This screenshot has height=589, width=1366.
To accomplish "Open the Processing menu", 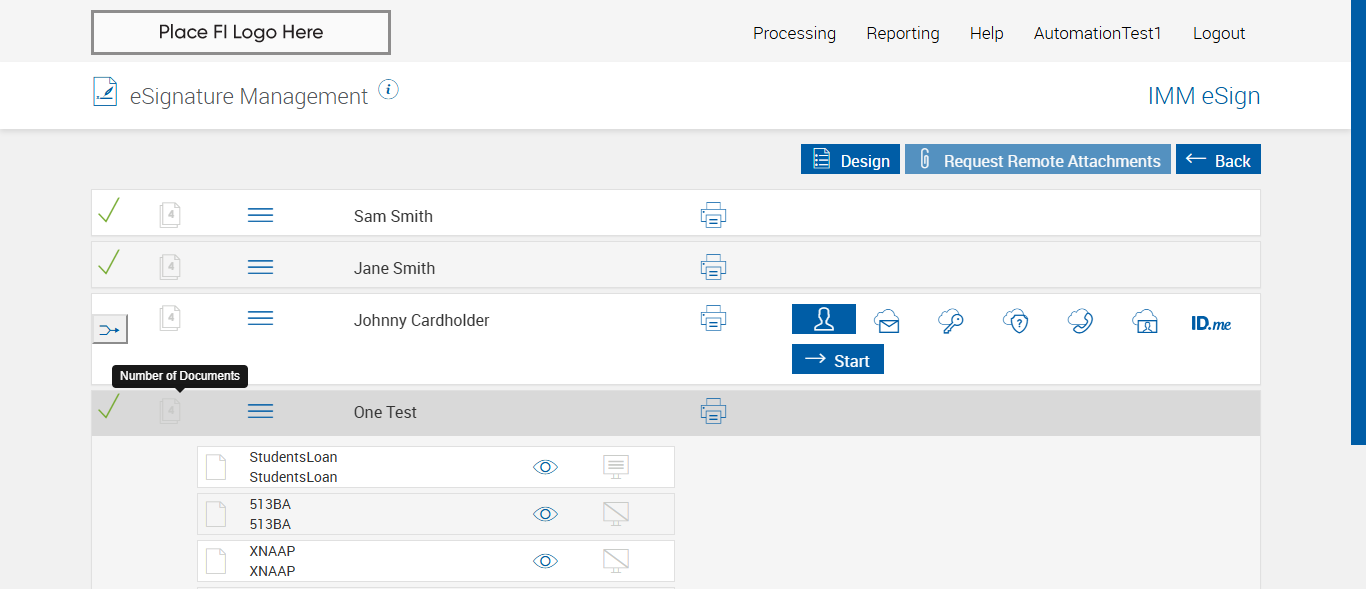I will tap(794, 33).
